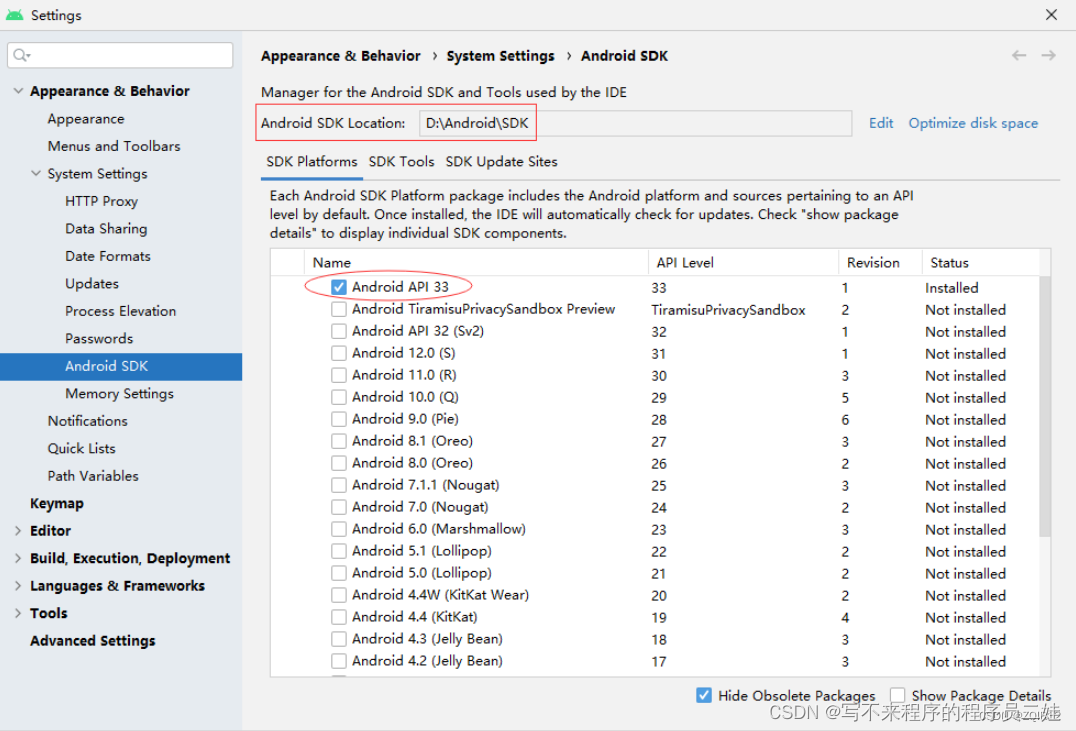Open Appearance settings page
Viewport: 1076px width, 731px height.
click(86, 119)
